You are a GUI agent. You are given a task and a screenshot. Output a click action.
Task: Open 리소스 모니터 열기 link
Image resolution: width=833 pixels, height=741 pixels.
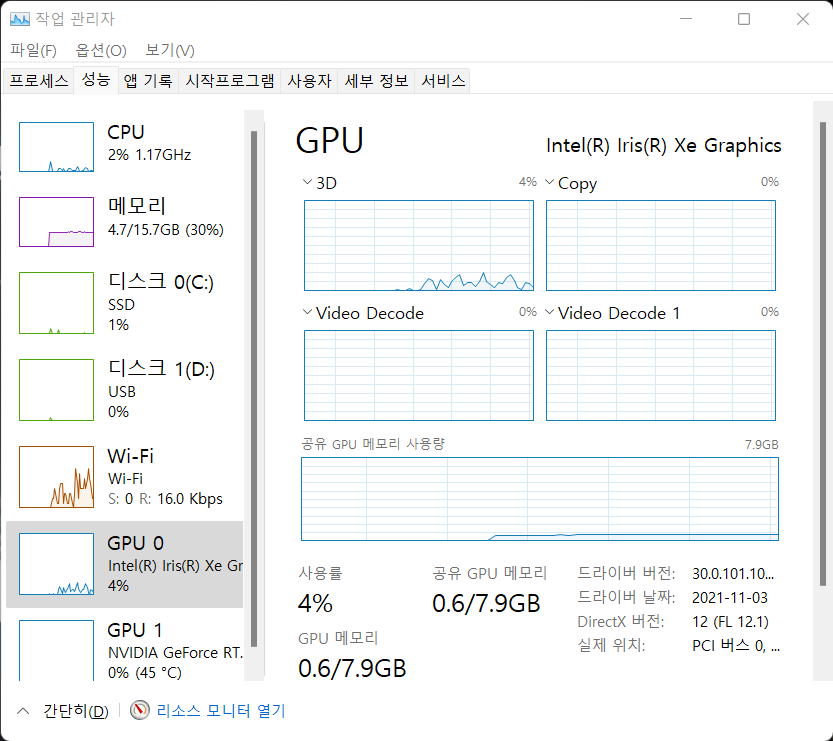pos(220,710)
